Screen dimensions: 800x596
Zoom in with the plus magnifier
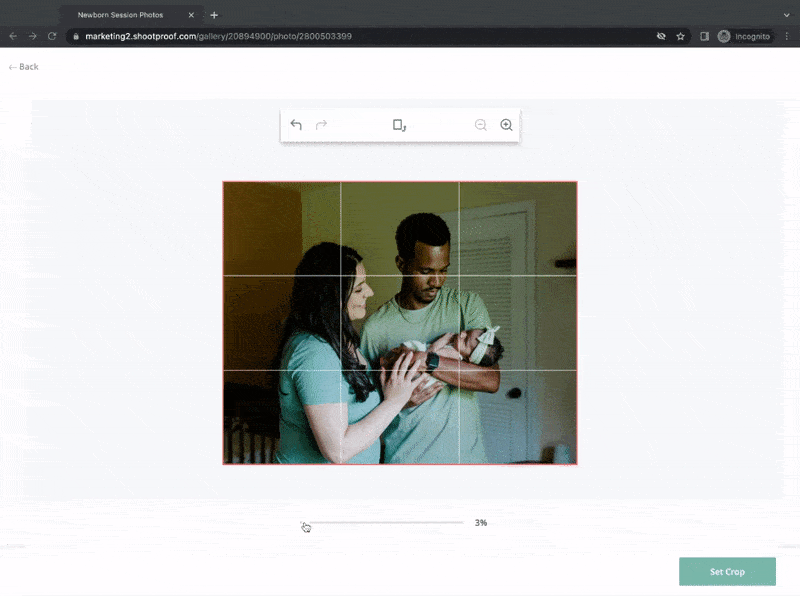pyautogui.click(x=506, y=125)
